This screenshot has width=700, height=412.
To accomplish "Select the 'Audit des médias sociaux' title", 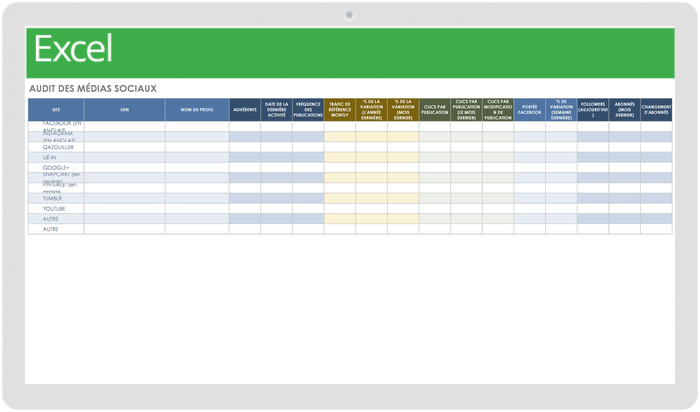I will [93, 88].
